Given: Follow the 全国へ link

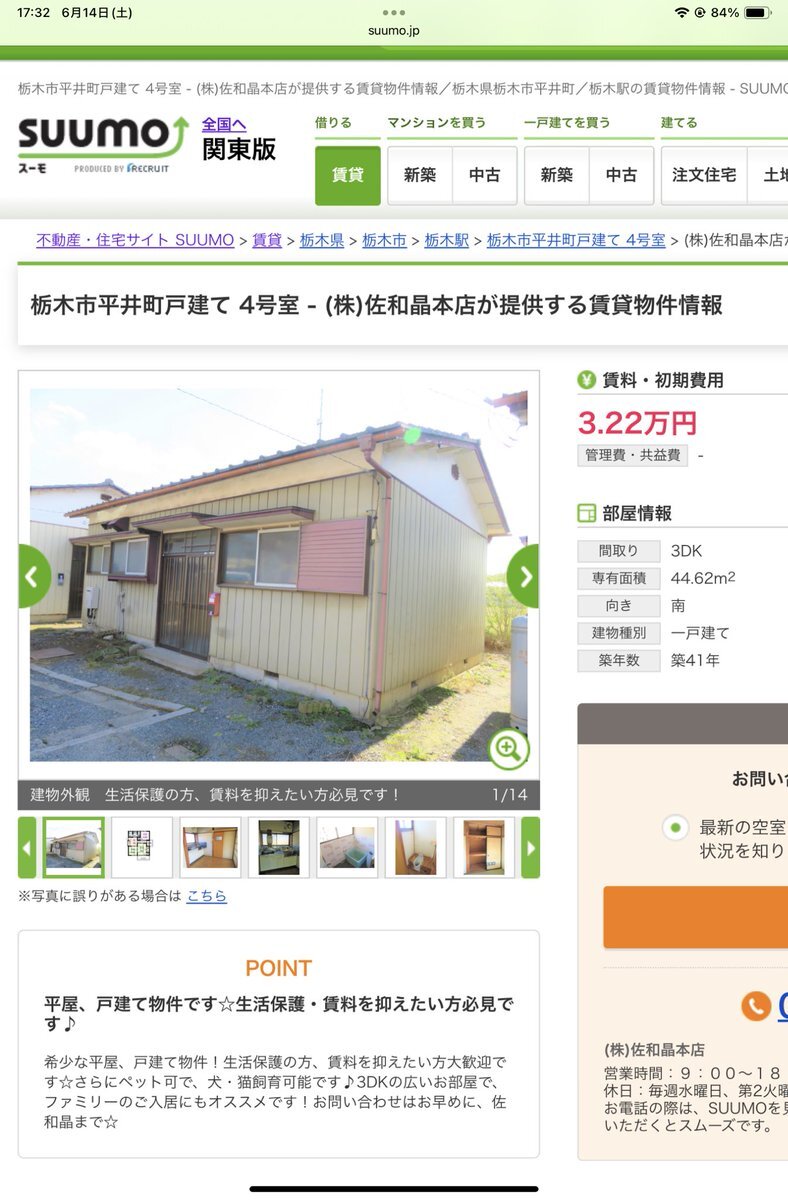Looking at the screenshot, I should coord(224,125).
